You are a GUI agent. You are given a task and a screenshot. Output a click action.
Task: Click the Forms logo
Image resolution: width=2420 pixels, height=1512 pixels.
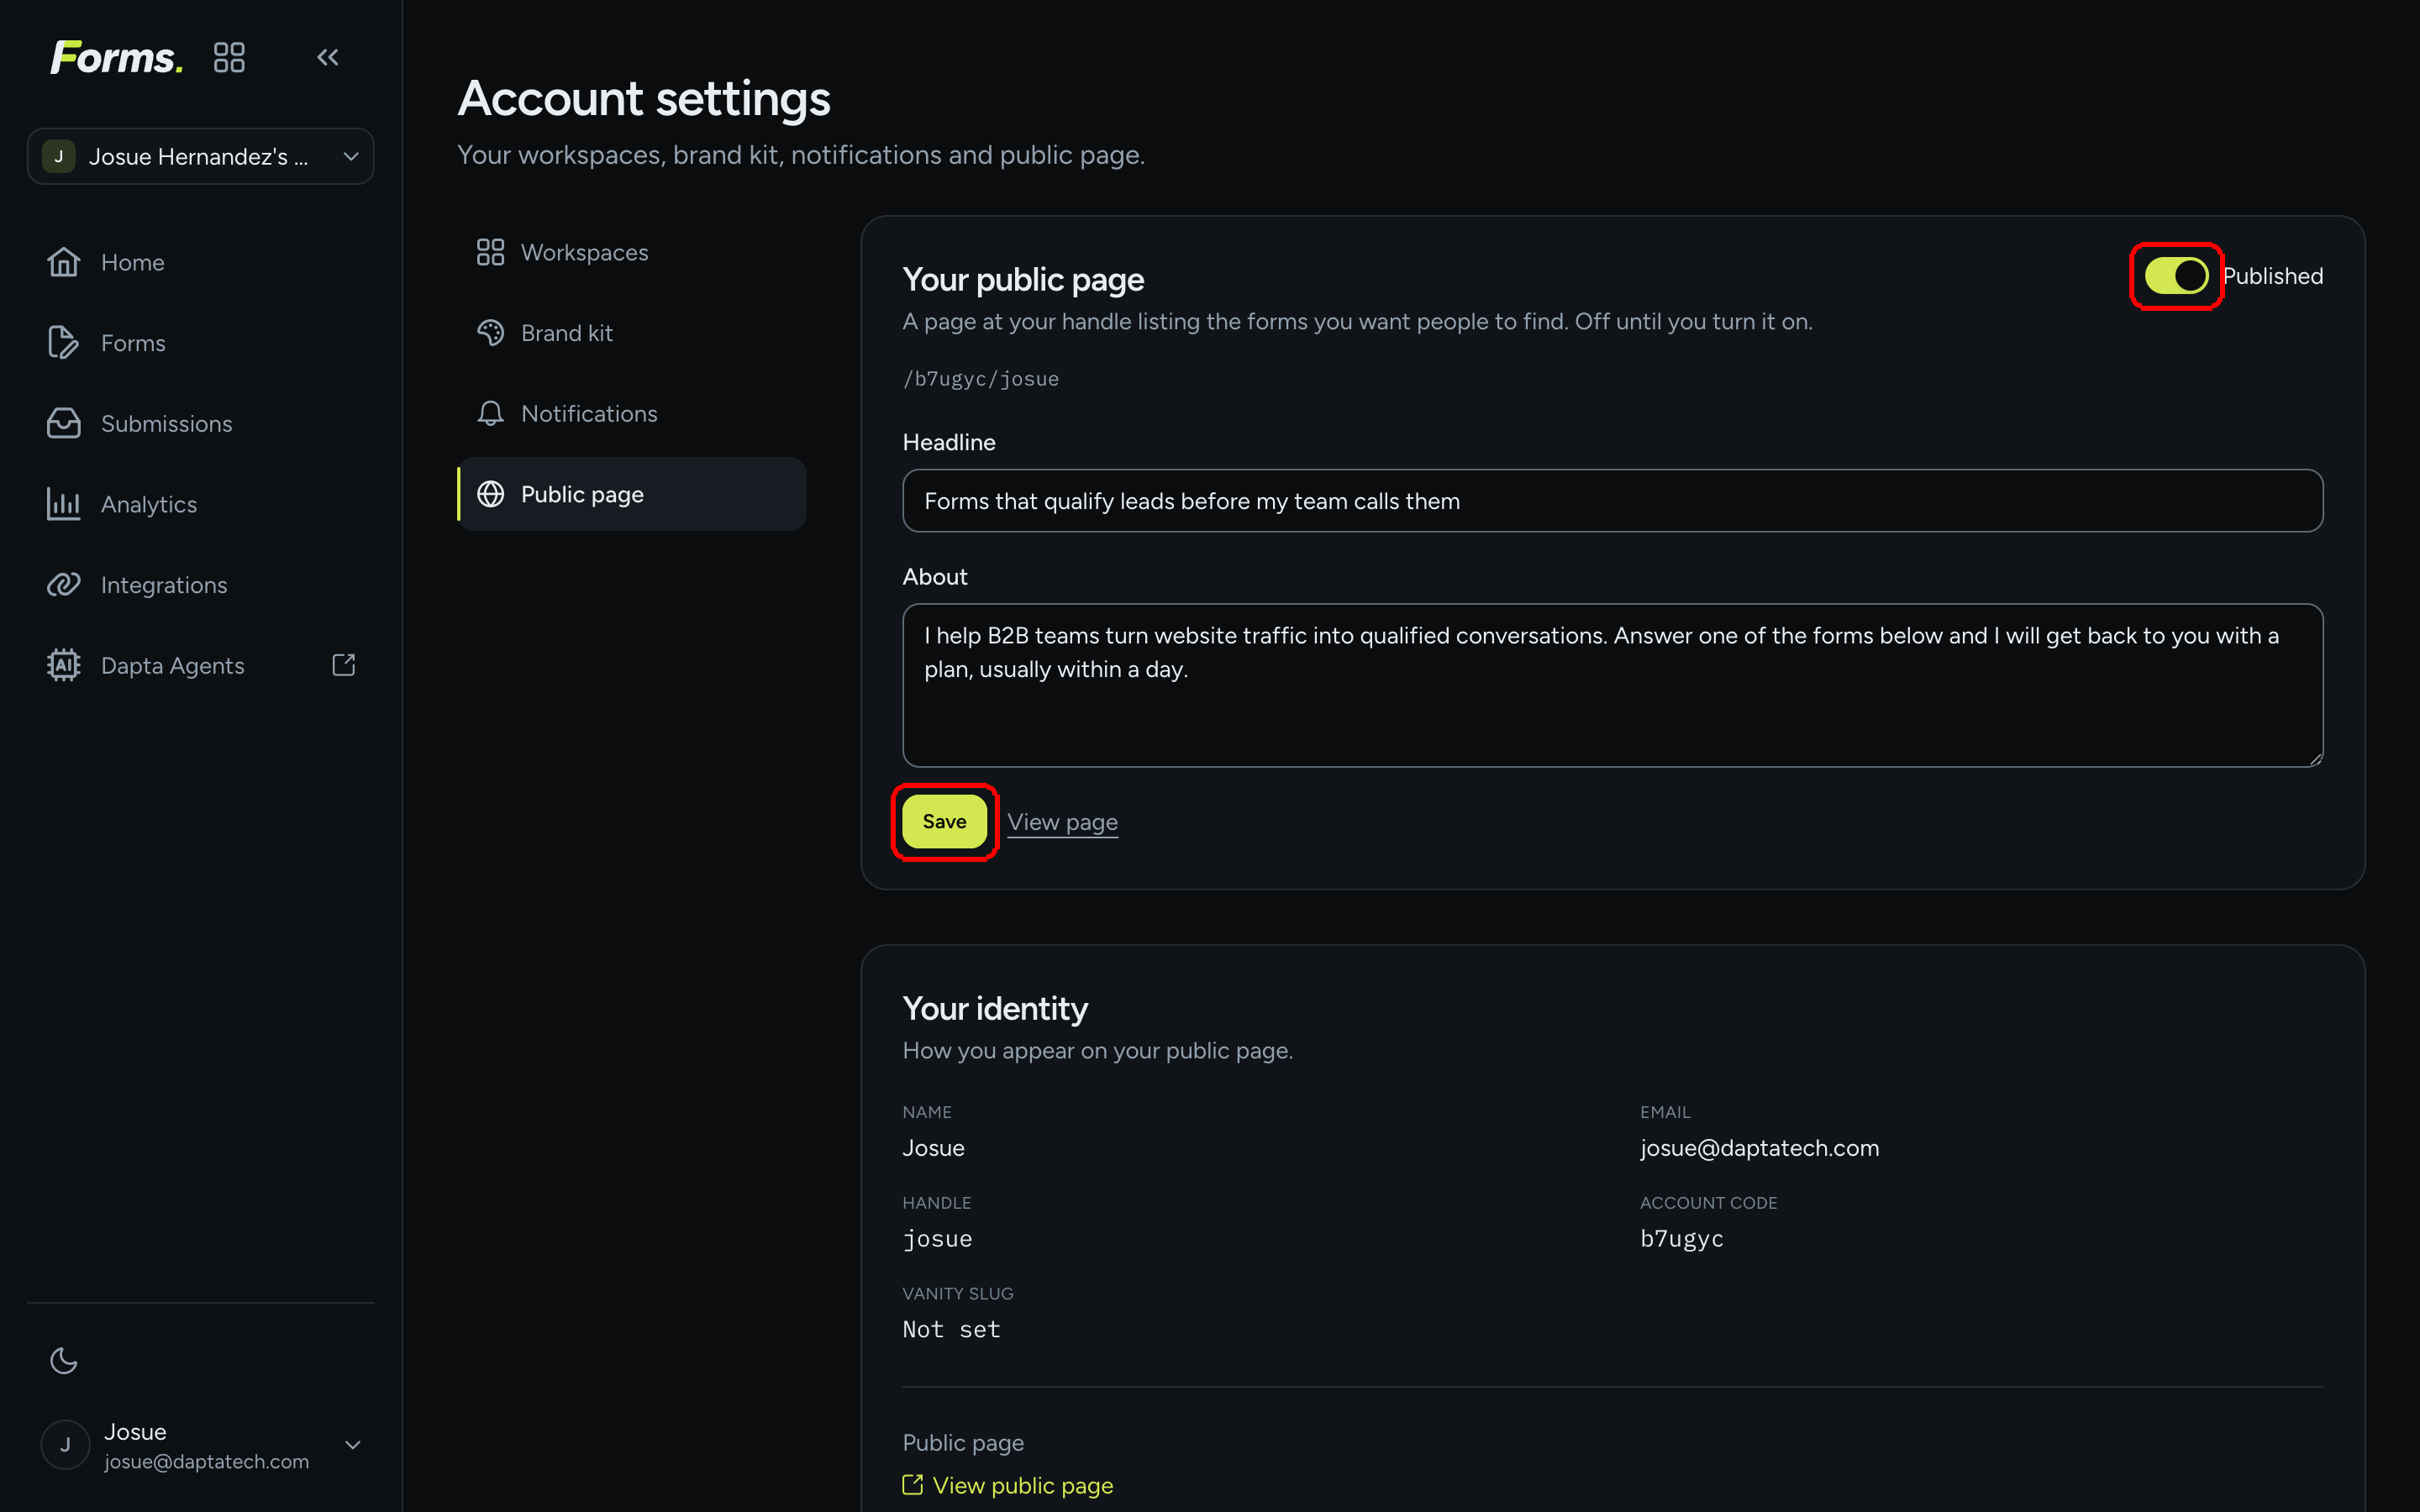coord(117,57)
